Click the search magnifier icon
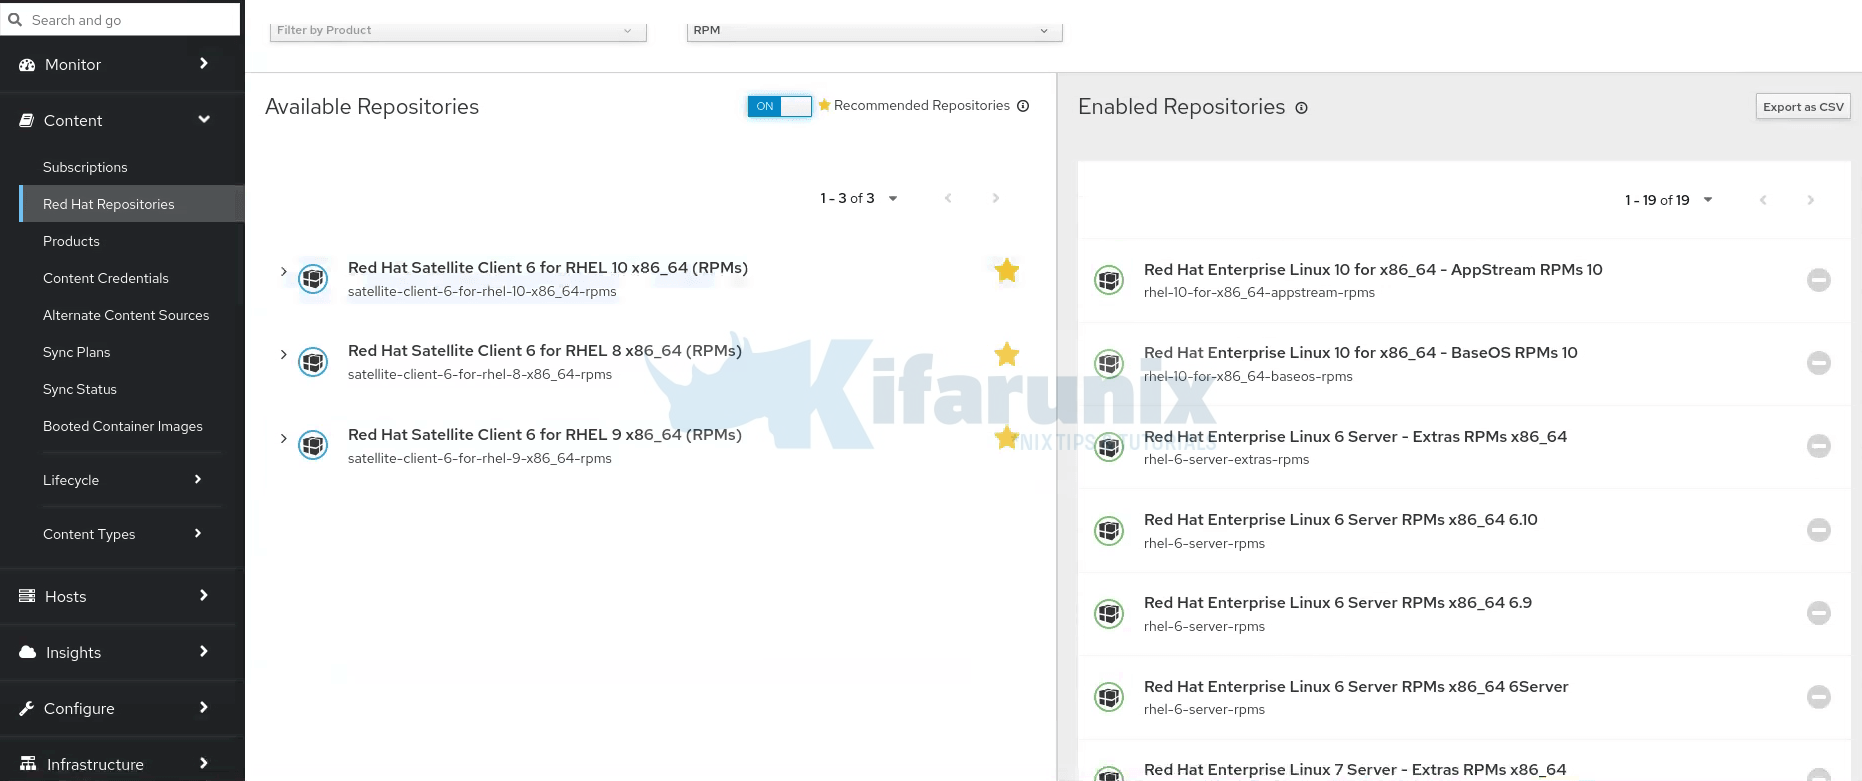This screenshot has width=1862, height=781. (x=15, y=20)
